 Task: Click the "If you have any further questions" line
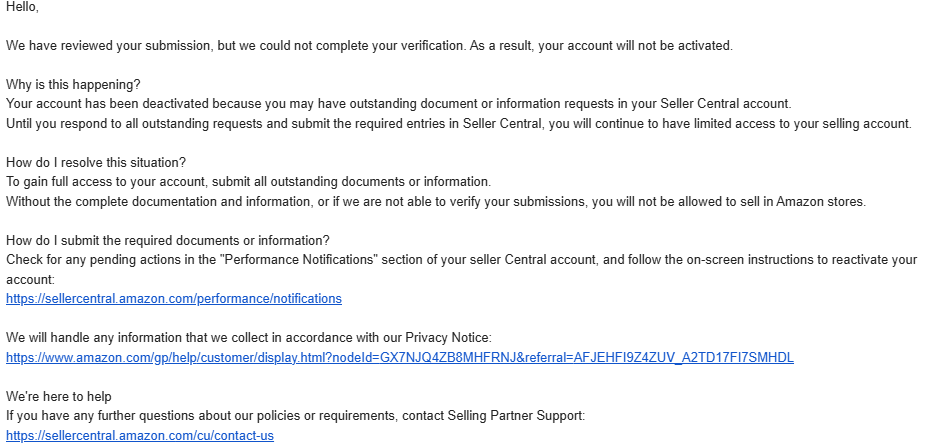(x=296, y=416)
